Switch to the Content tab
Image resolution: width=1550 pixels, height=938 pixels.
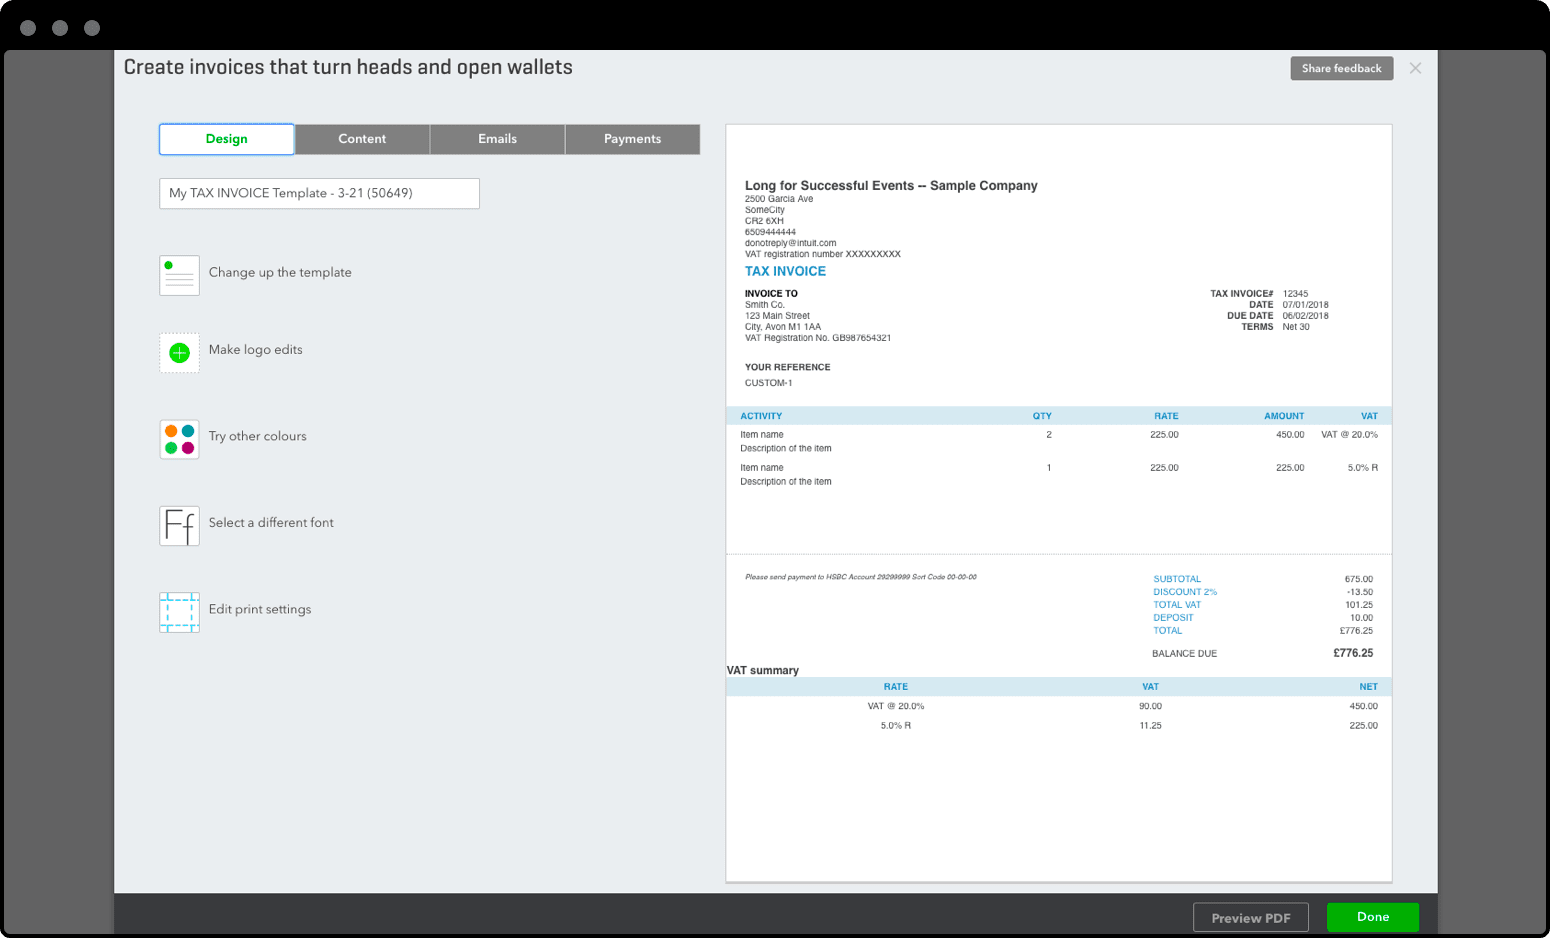click(x=362, y=139)
